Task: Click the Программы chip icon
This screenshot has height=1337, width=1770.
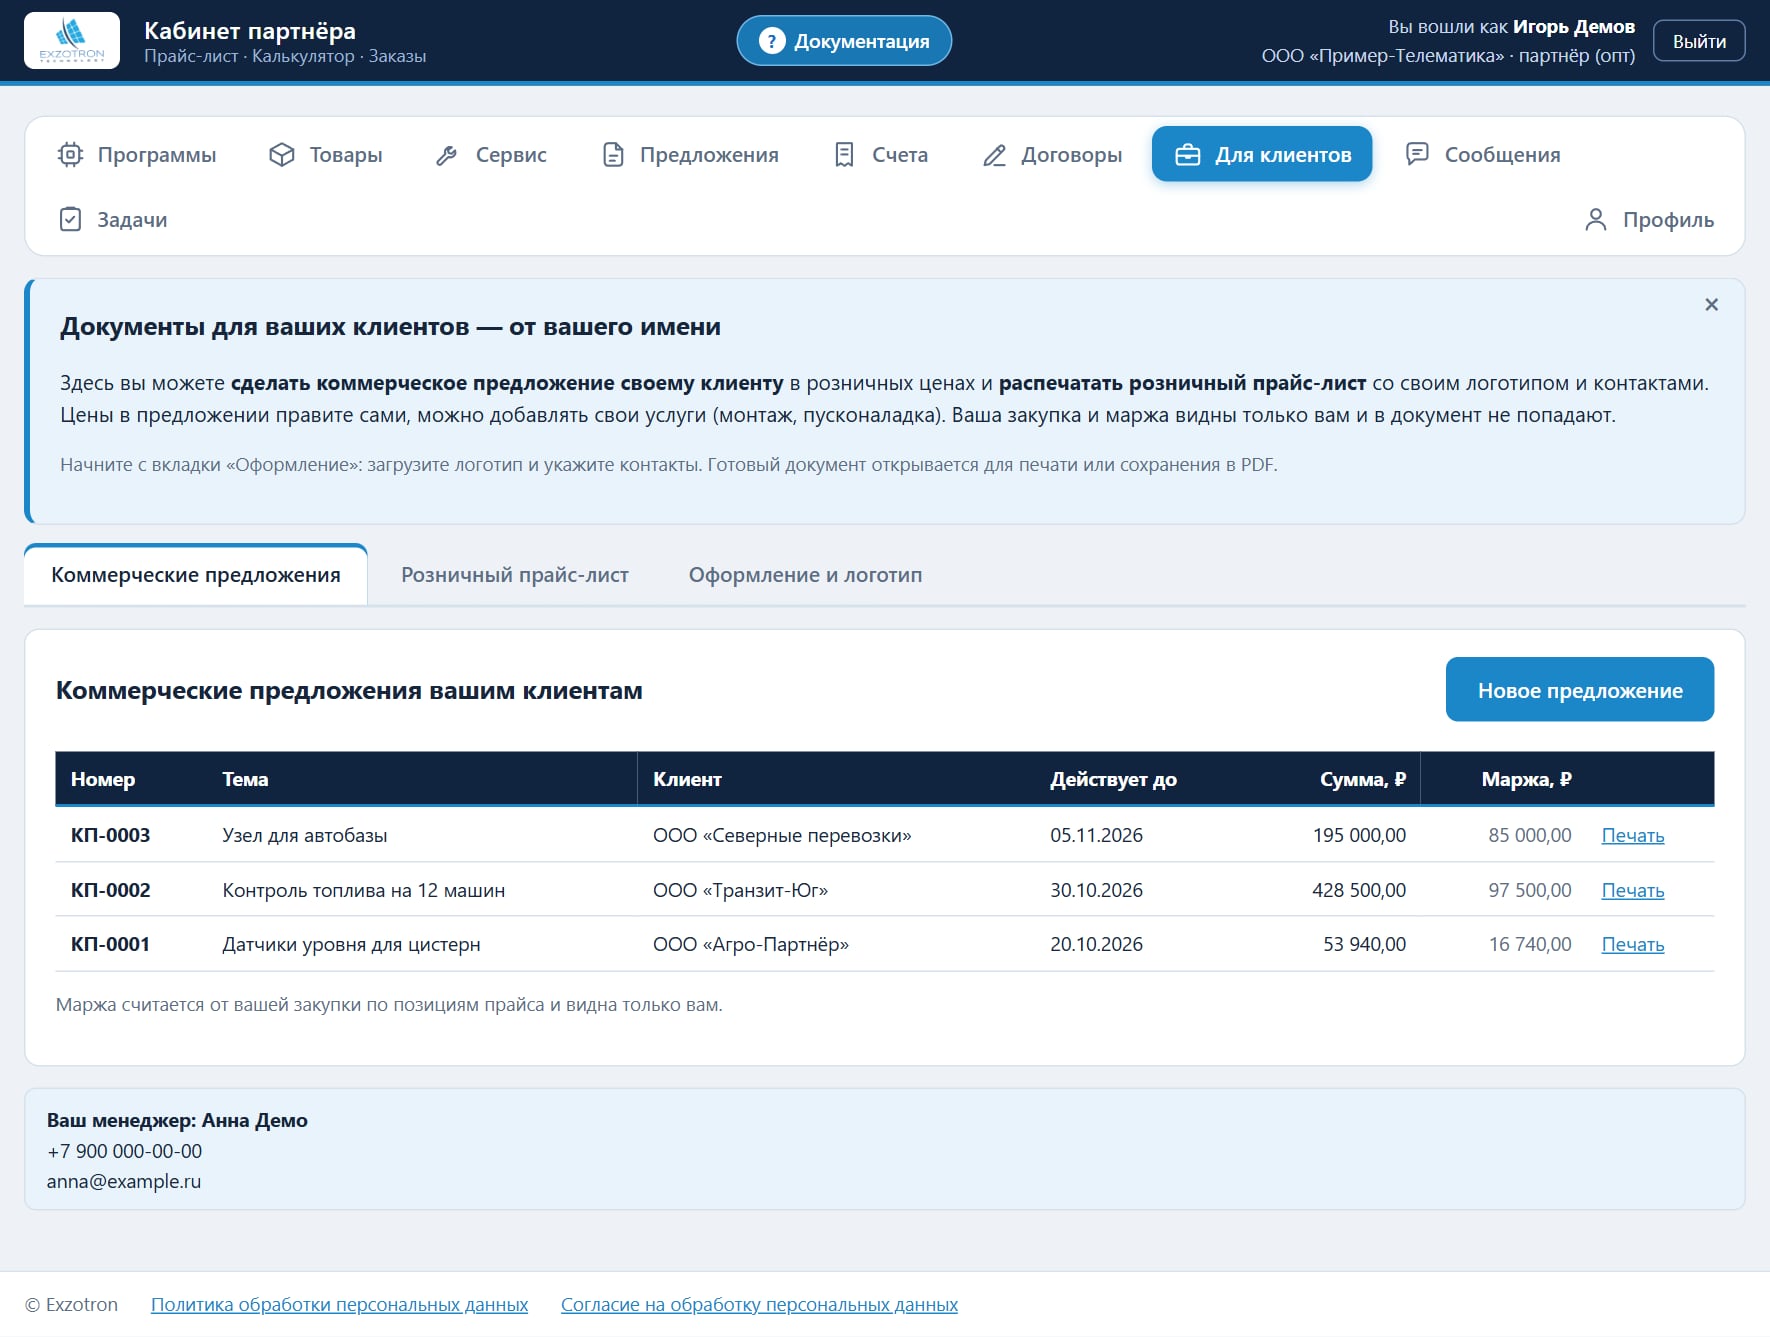Action: [x=70, y=155]
